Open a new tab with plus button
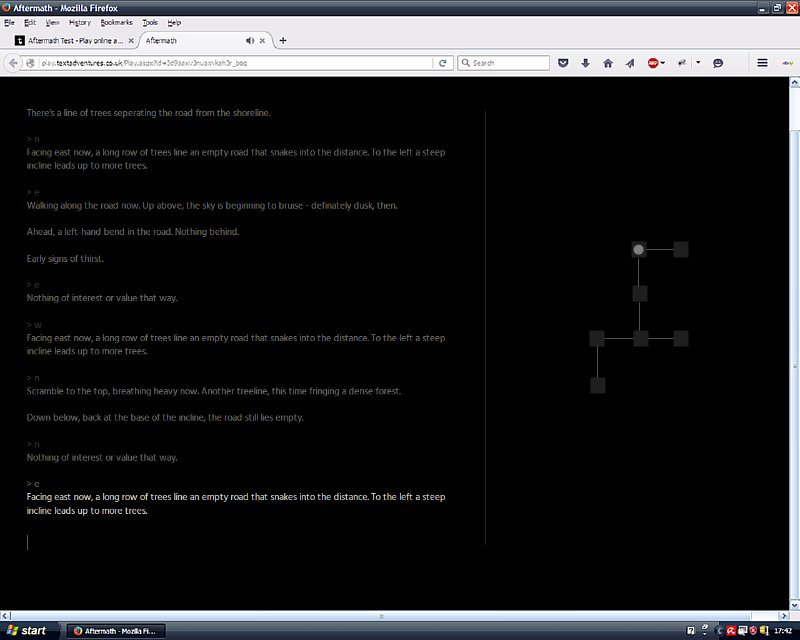 [x=283, y=41]
